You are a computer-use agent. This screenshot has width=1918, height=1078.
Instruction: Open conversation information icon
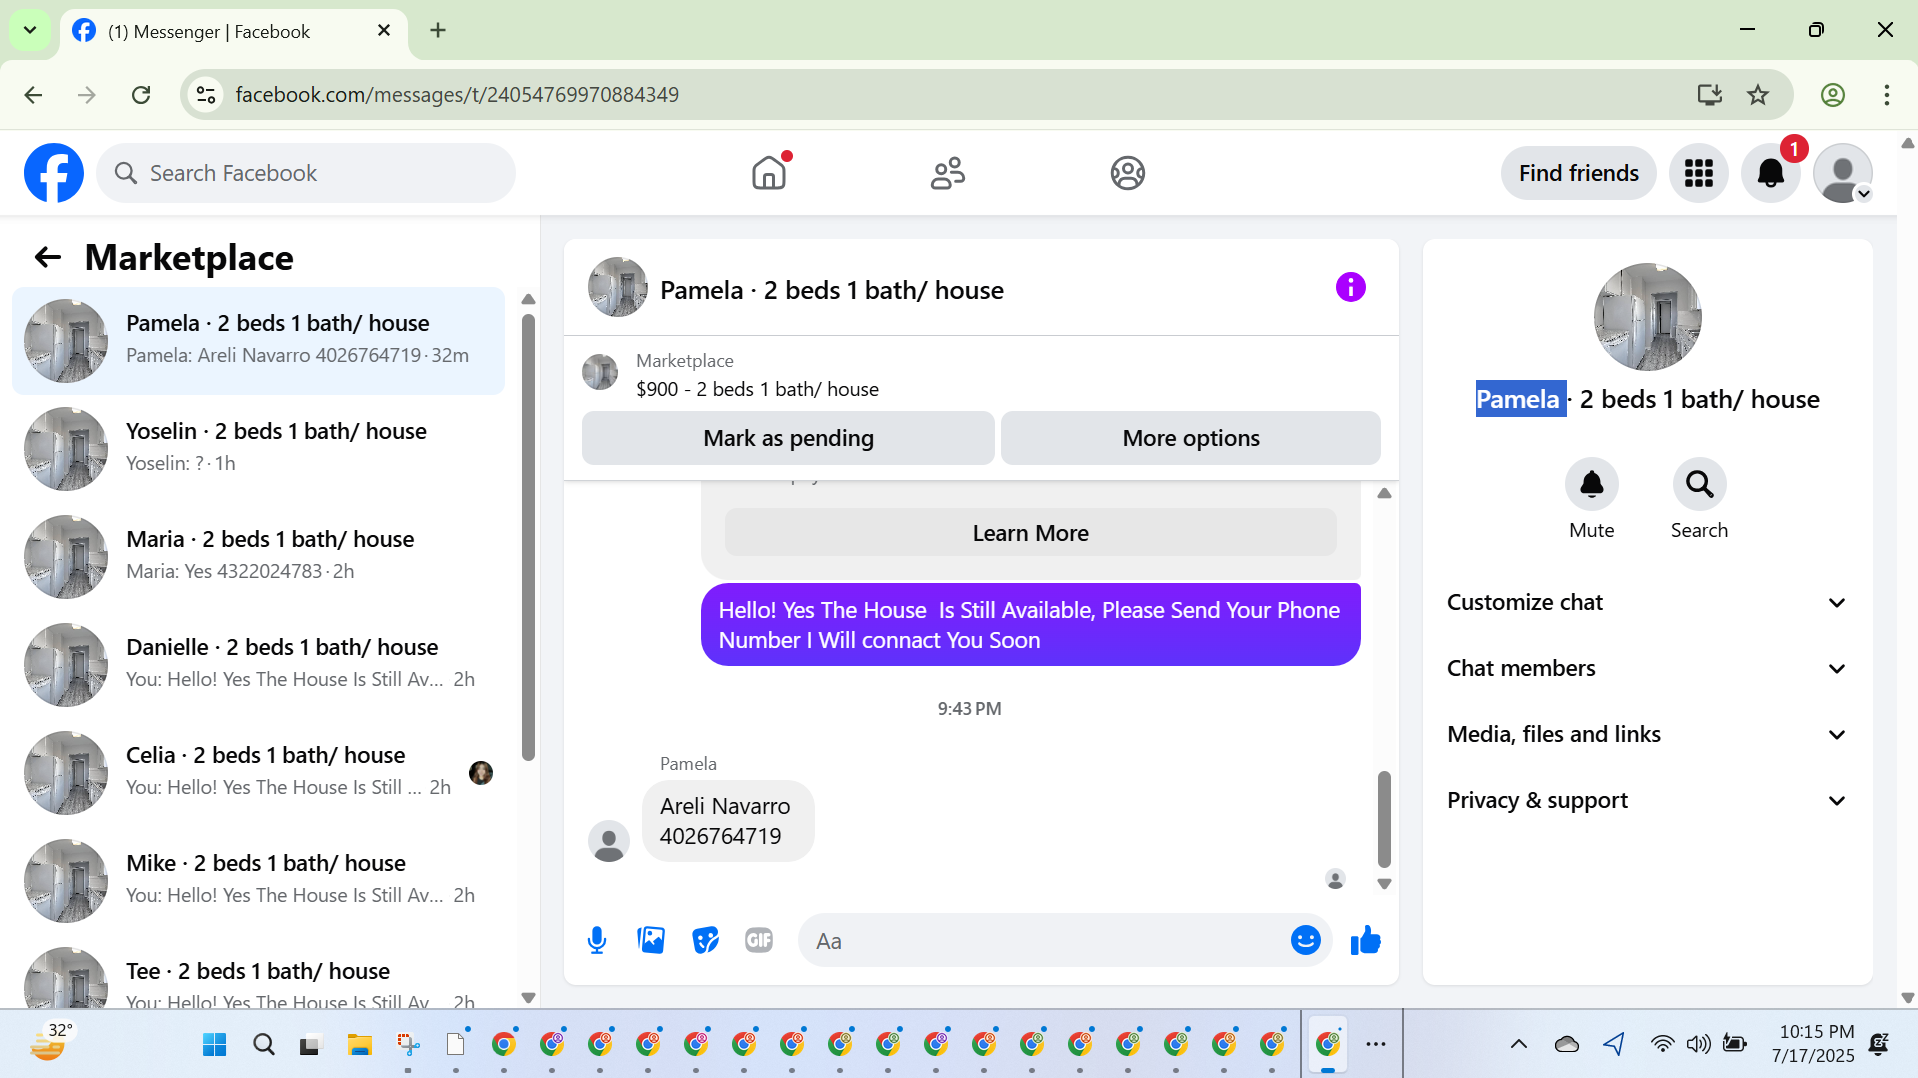click(x=1350, y=288)
